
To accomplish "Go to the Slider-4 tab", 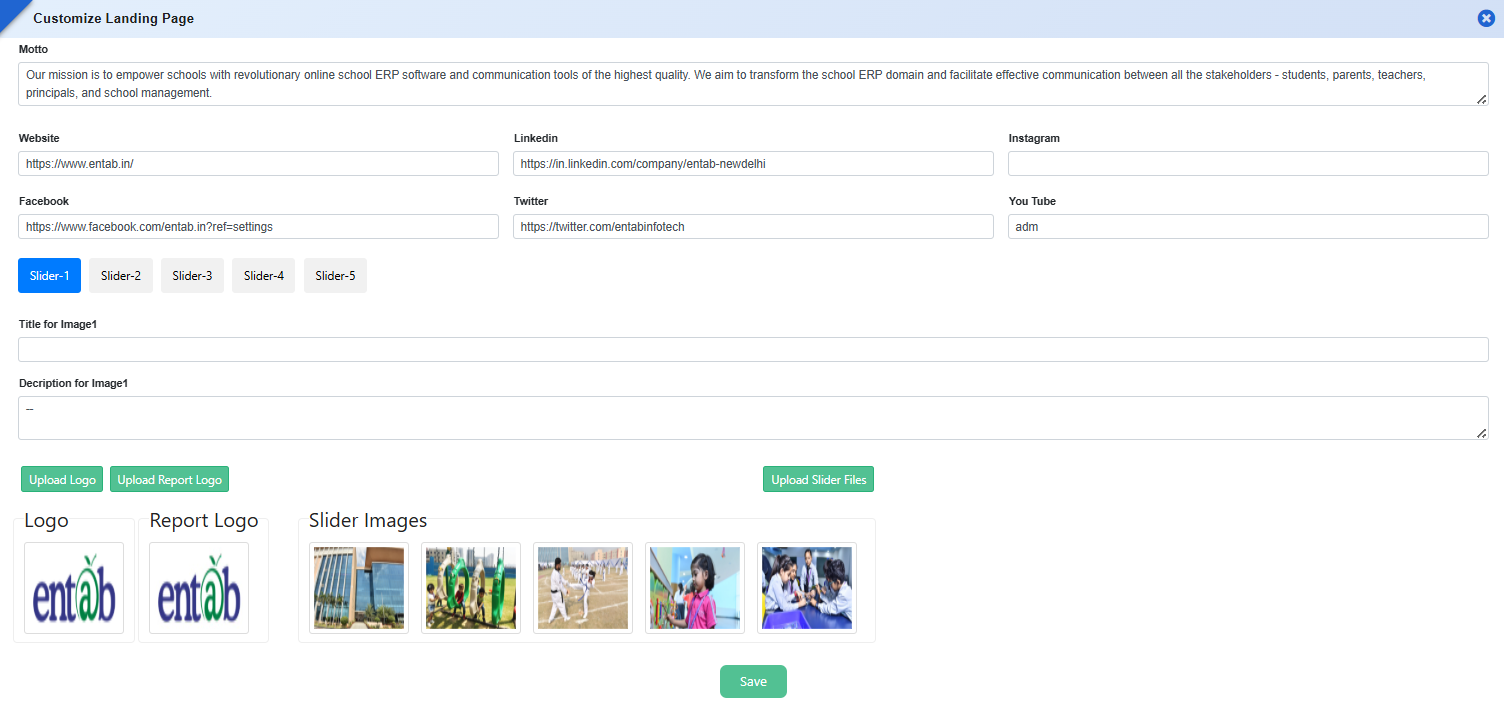I will [x=264, y=276].
